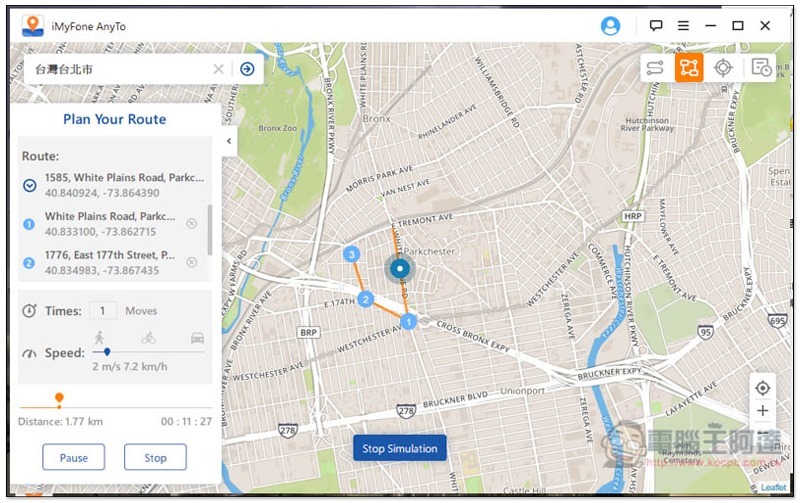Click map waypoint marker 2
This screenshot has width=800, height=503.
[x=365, y=299]
